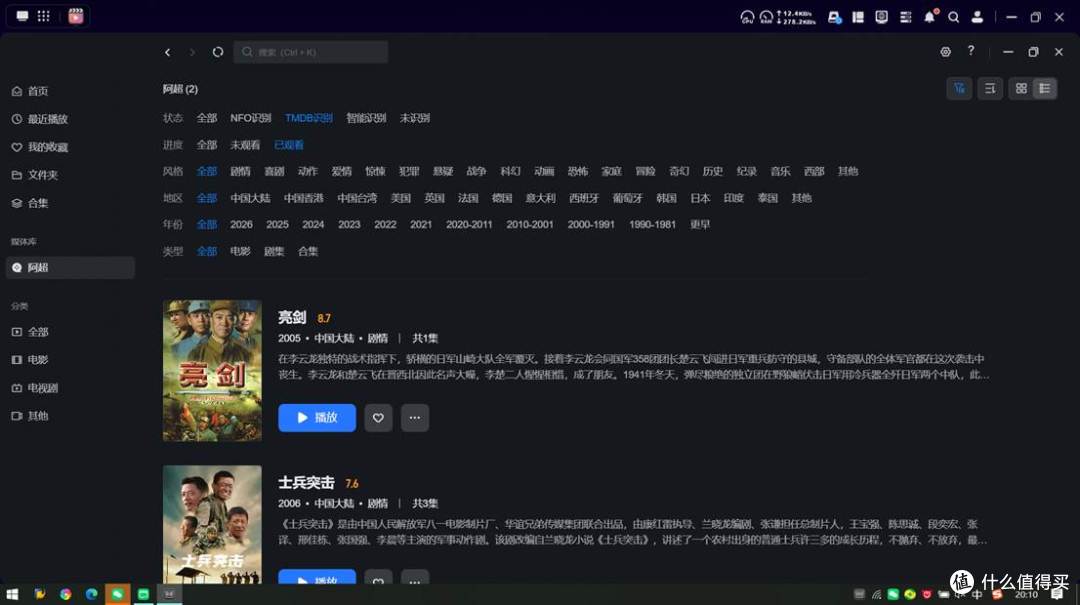Open the sort order icon
The width and height of the screenshot is (1080, 605).
(990, 88)
